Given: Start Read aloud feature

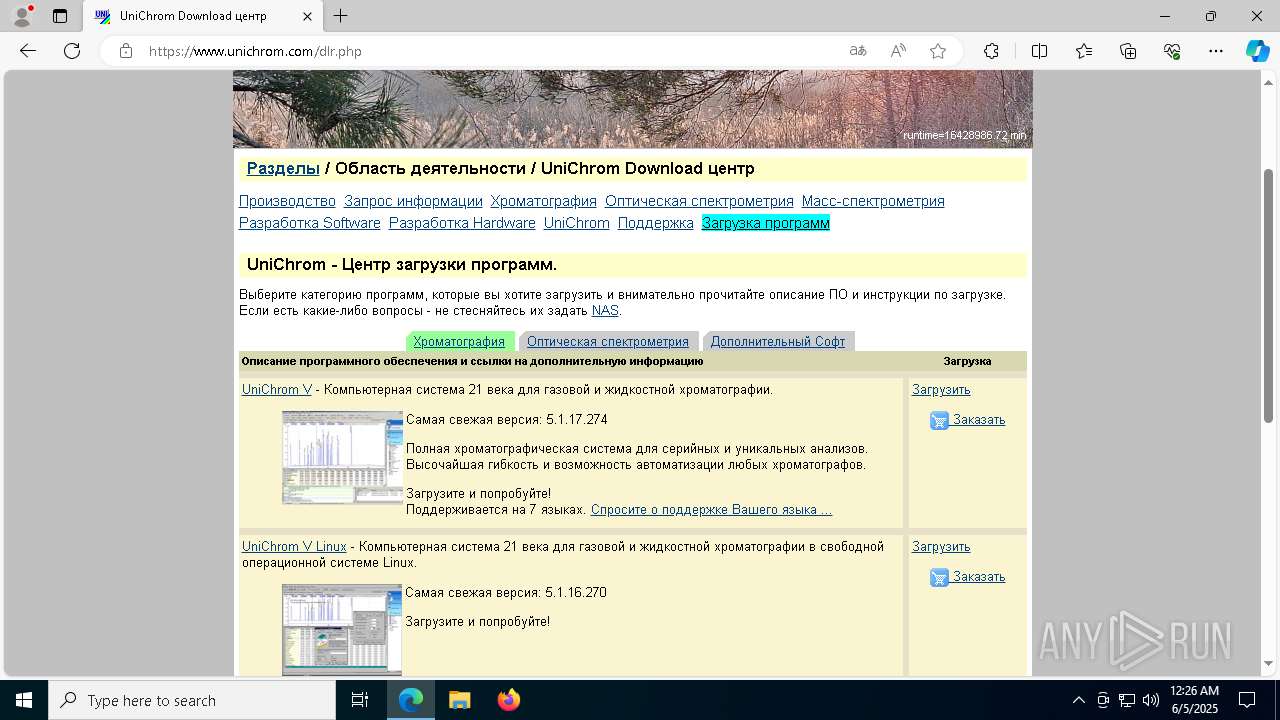Looking at the screenshot, I should point(898,51).
